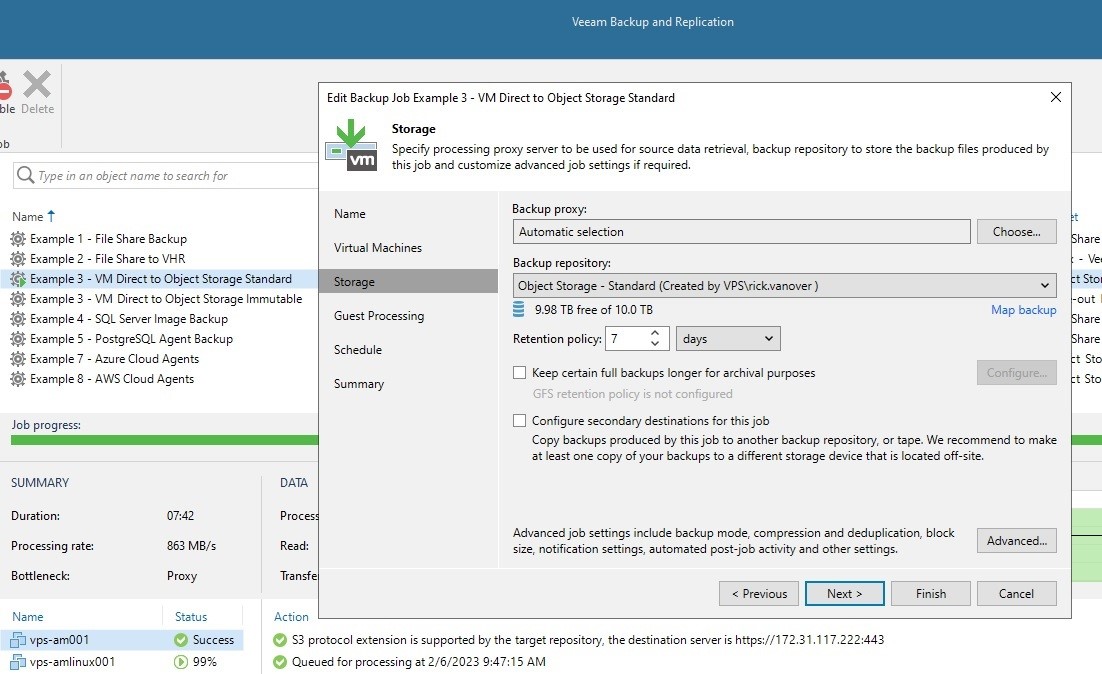Click the Advanced button for job settings
The image size is (1102, 674).
[x=1016, y=540]
